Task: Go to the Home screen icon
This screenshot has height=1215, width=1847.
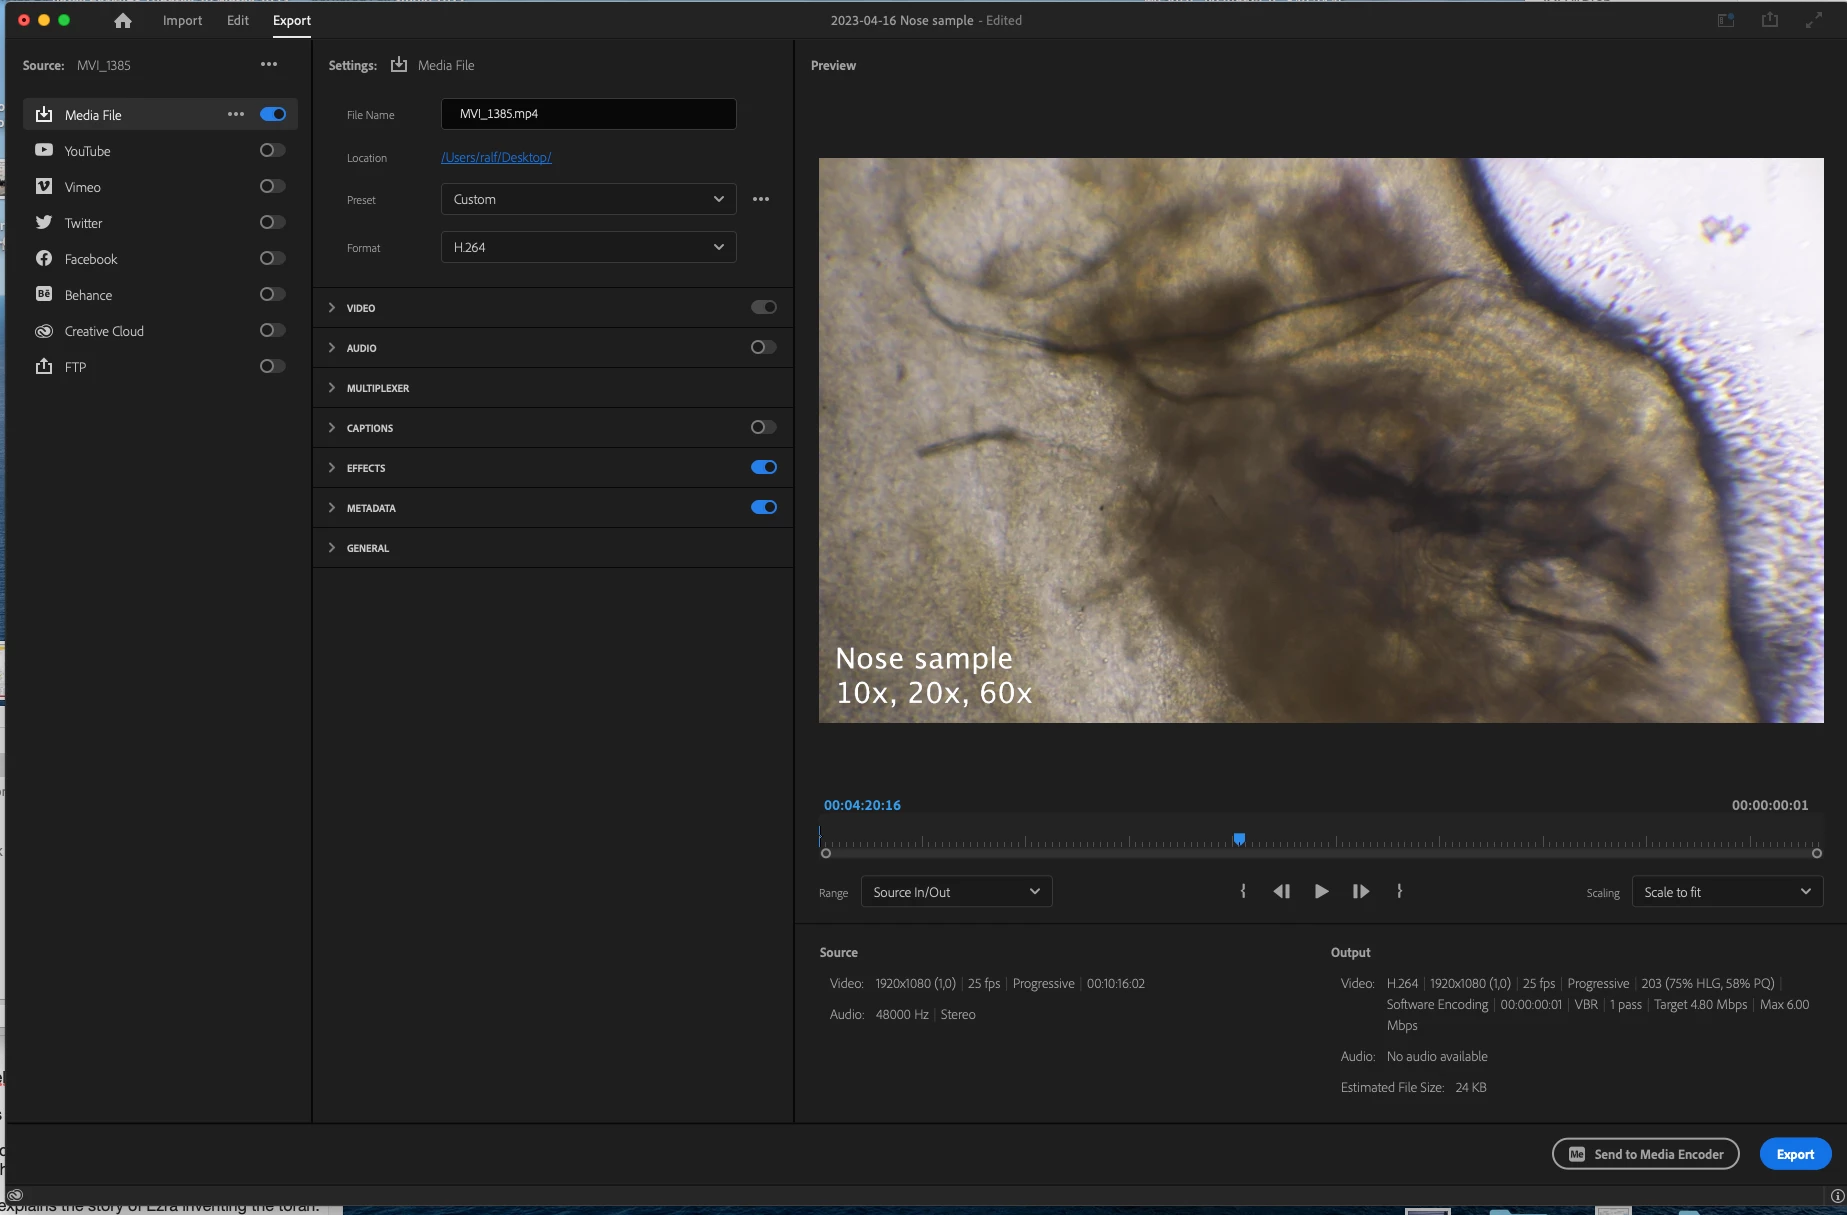Action: pos(123,20)
